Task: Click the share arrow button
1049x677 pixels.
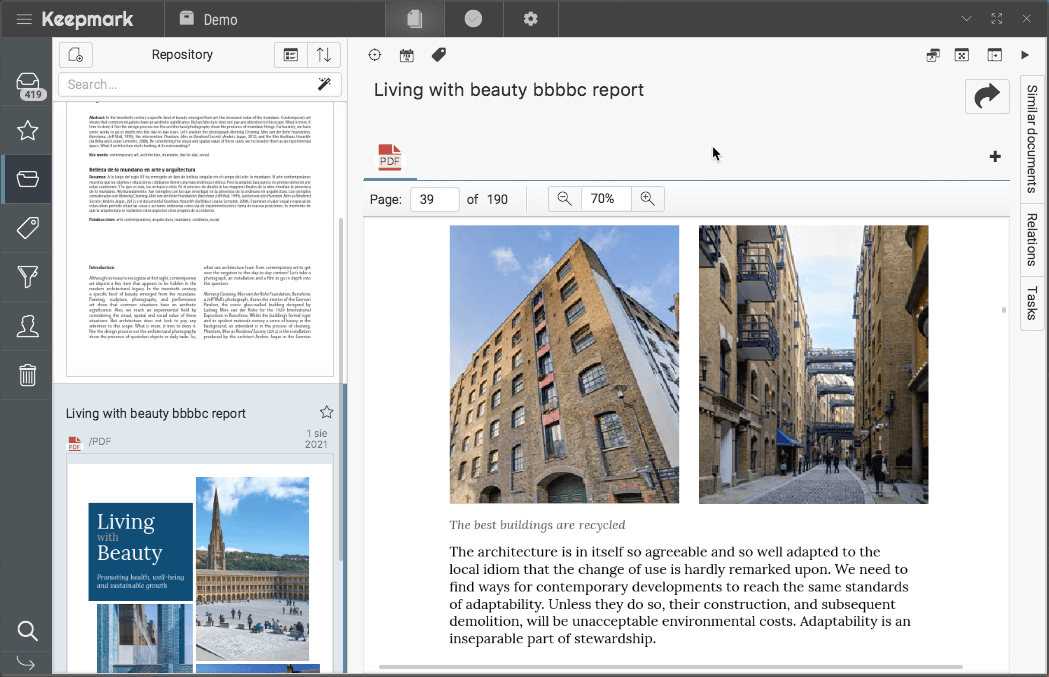Action: coord(987,96)
